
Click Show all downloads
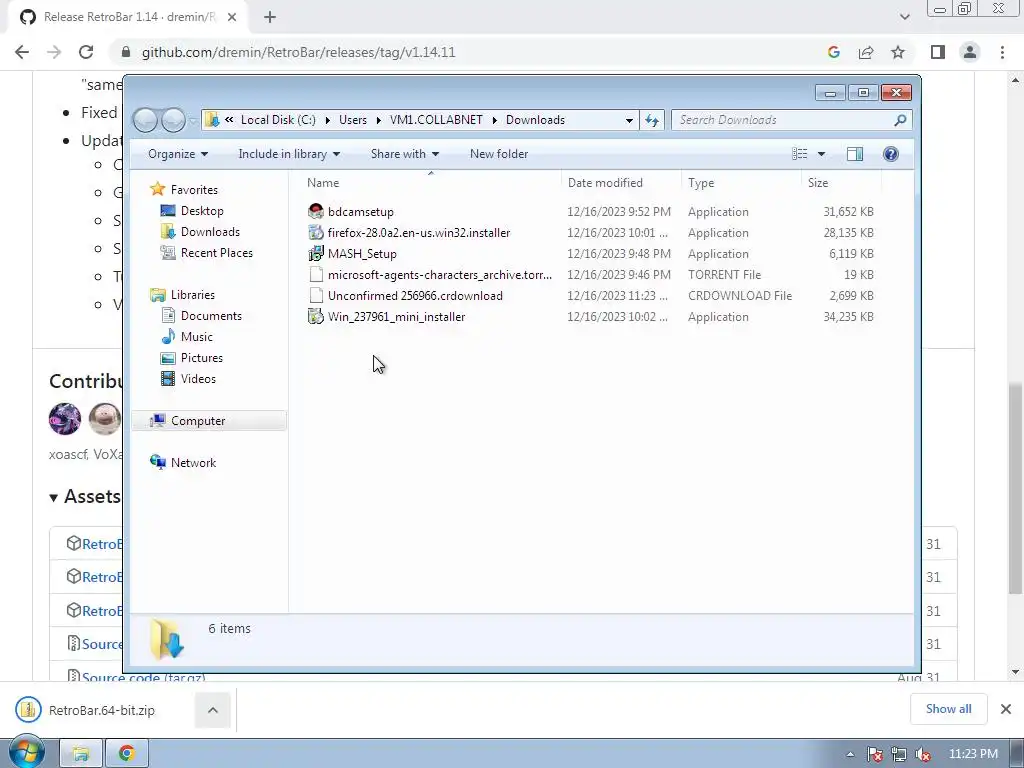pyautogui.click(x=948, y=709)
